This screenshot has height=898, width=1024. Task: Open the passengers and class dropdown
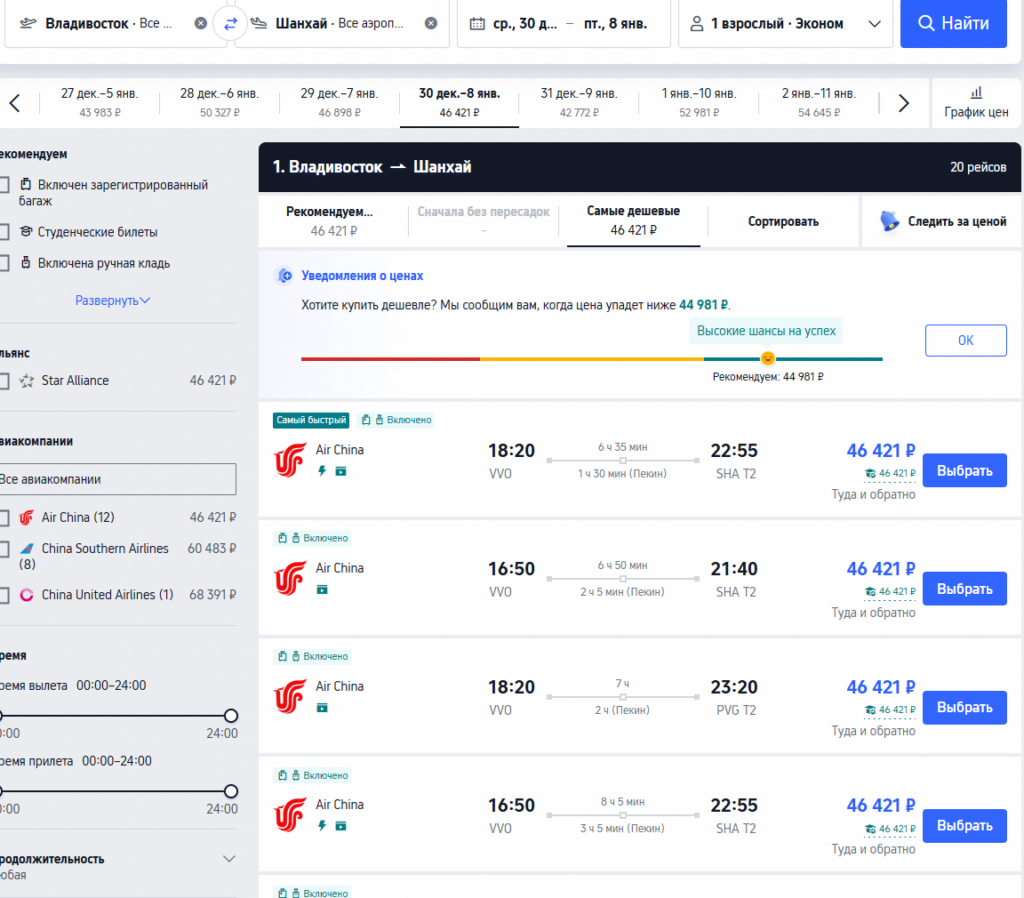click(x=786, y=24)
